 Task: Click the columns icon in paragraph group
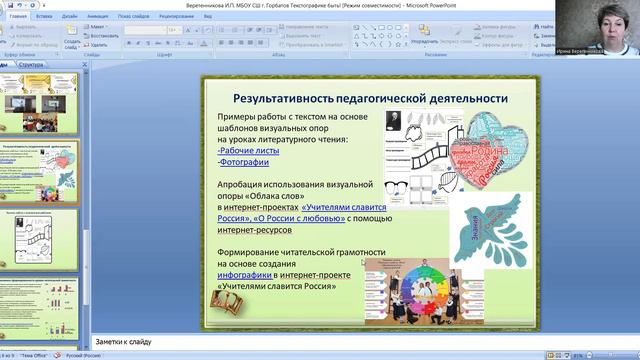point(261,43)
